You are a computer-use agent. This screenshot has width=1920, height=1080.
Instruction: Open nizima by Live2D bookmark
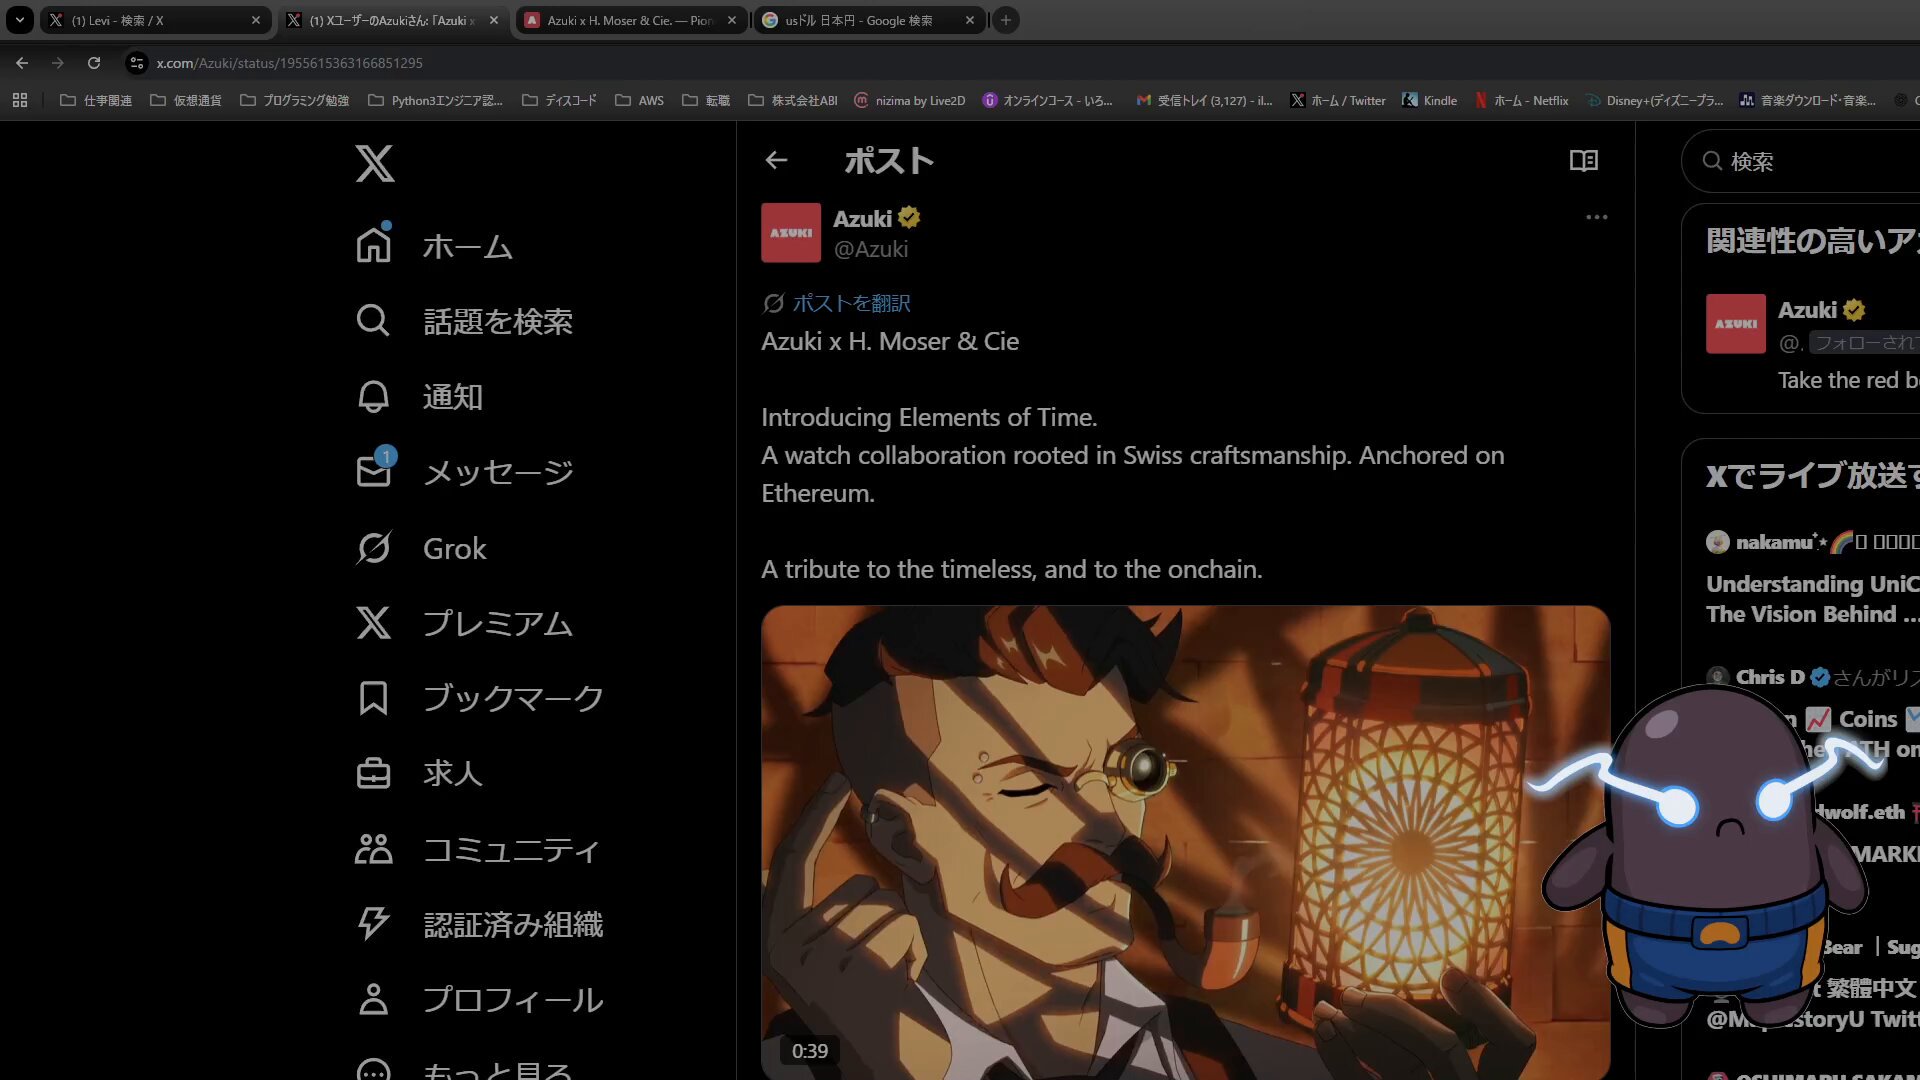(910, 100)
